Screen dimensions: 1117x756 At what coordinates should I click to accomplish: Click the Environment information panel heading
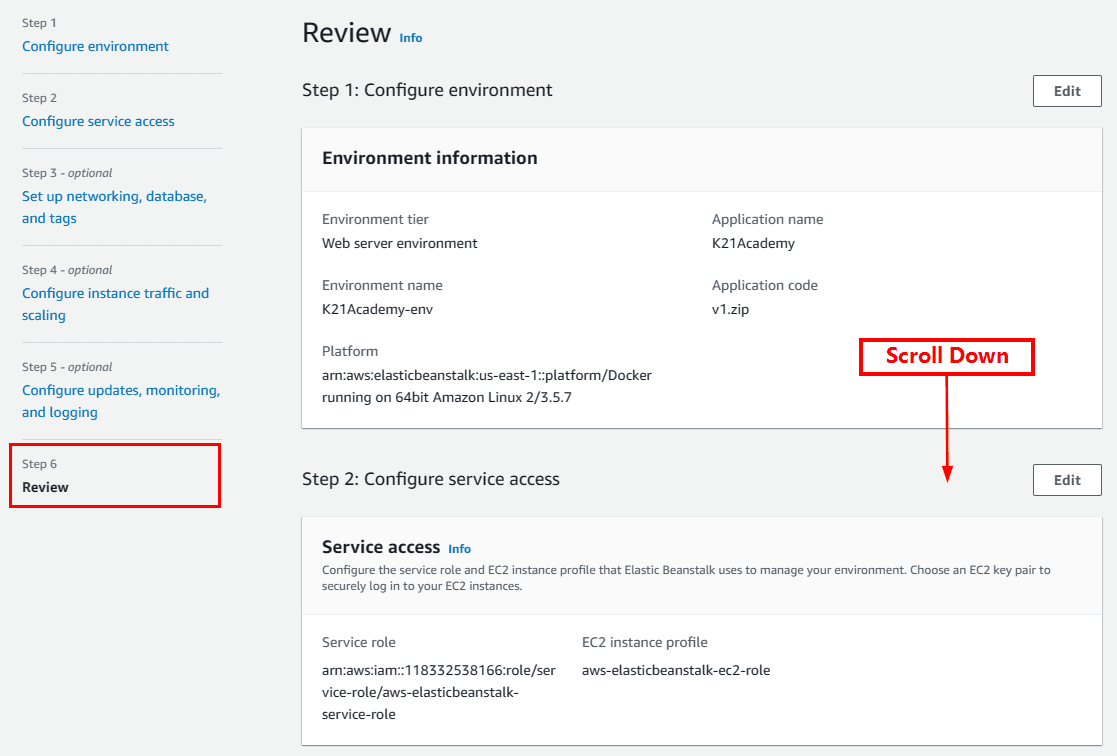point(429,158)
